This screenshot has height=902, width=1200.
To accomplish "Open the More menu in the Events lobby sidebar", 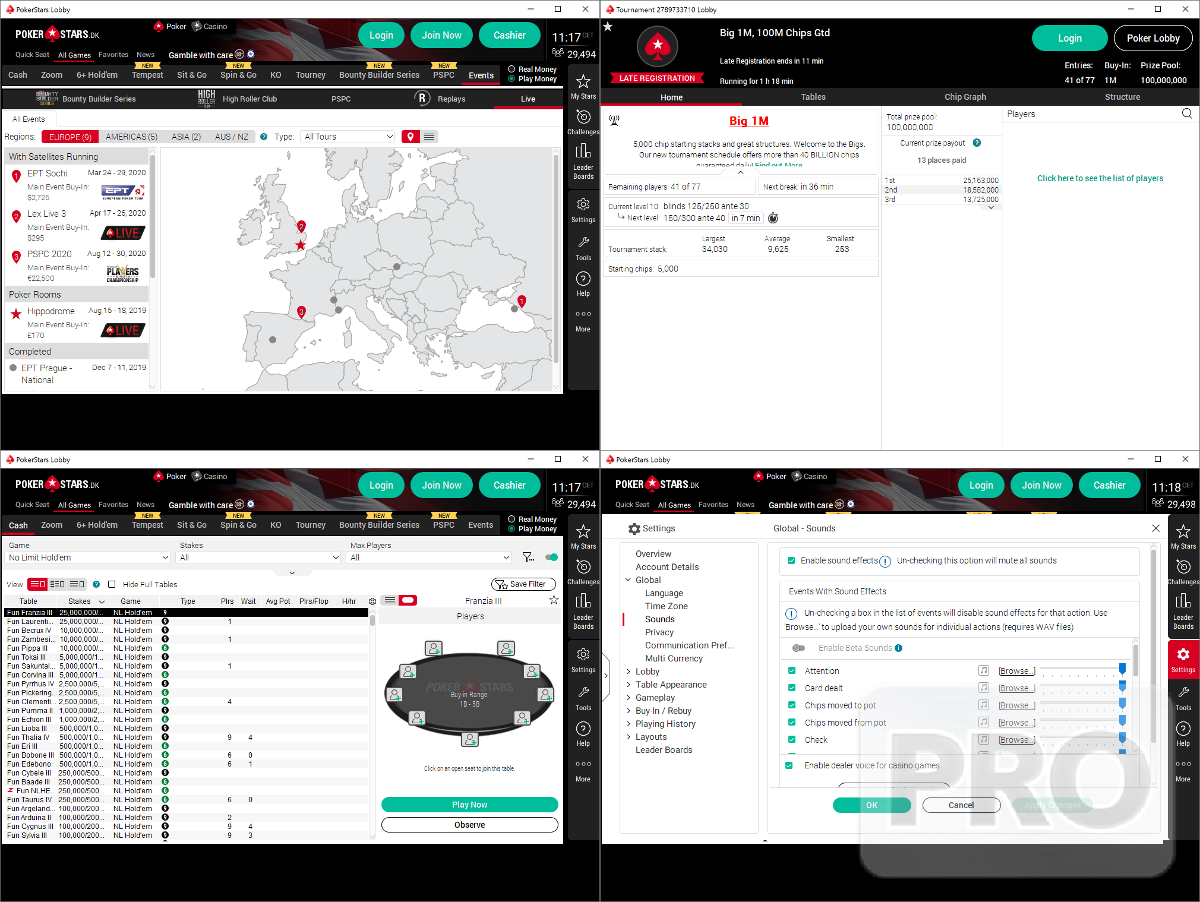I will [583, 320].
